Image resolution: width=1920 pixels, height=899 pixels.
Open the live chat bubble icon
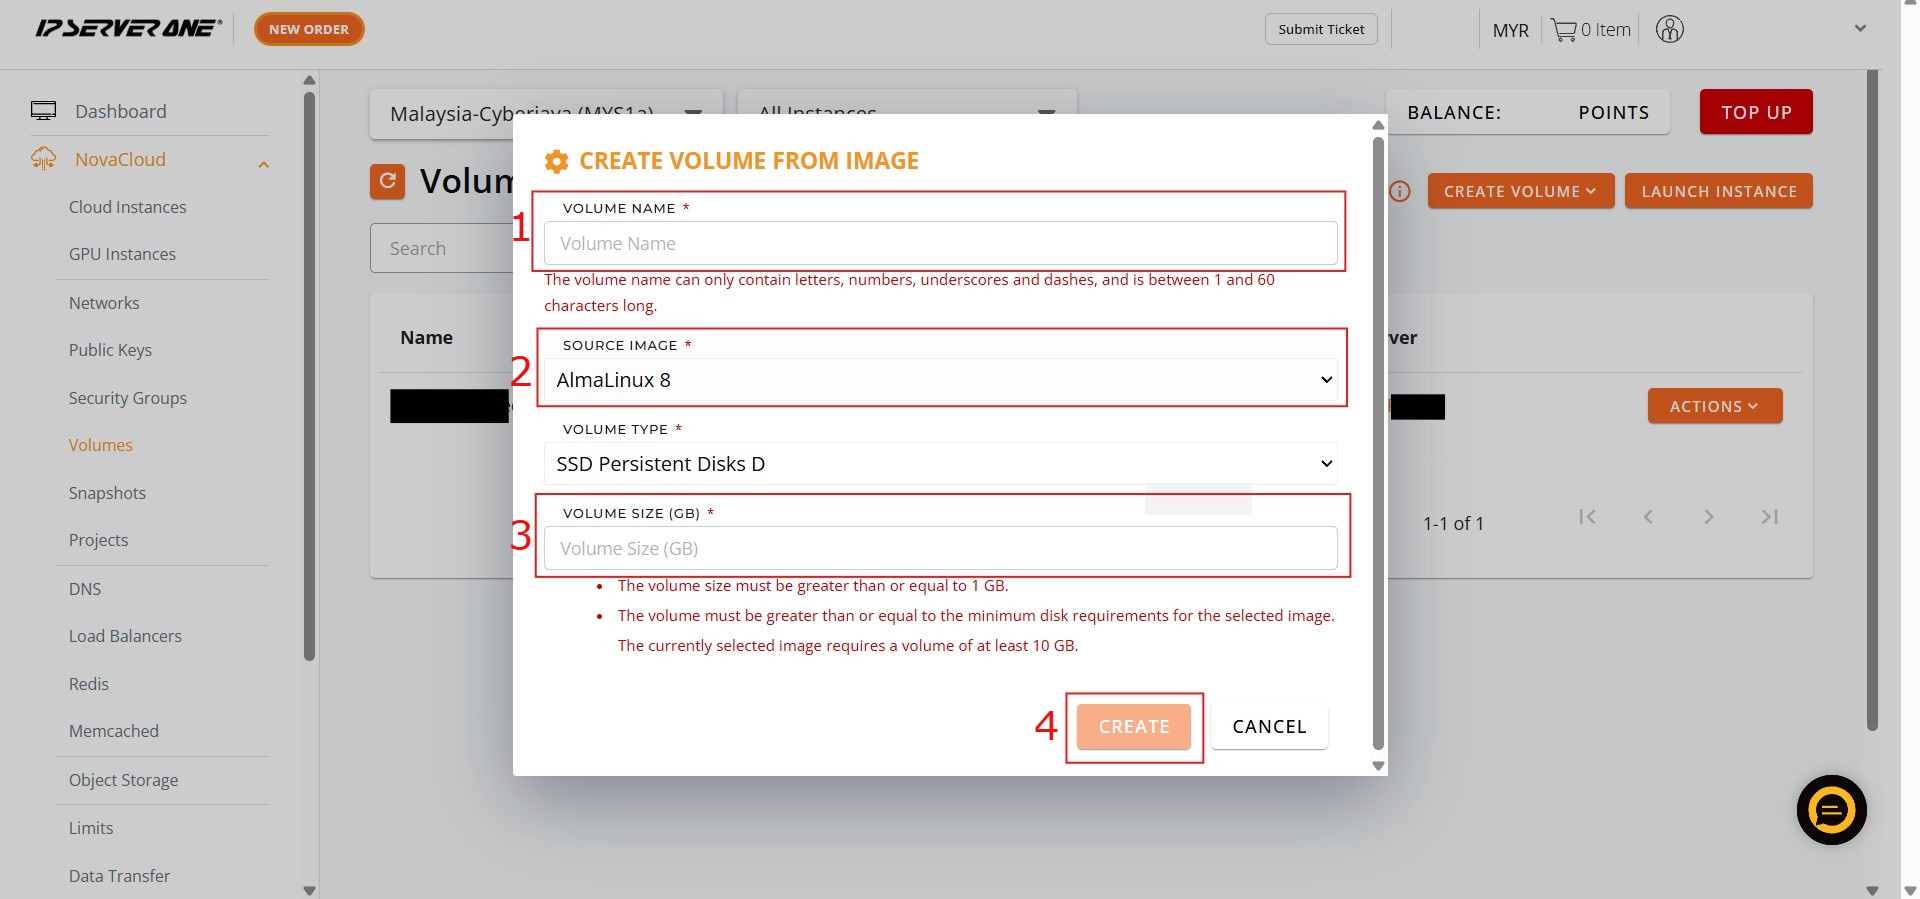coord(1831,810)
